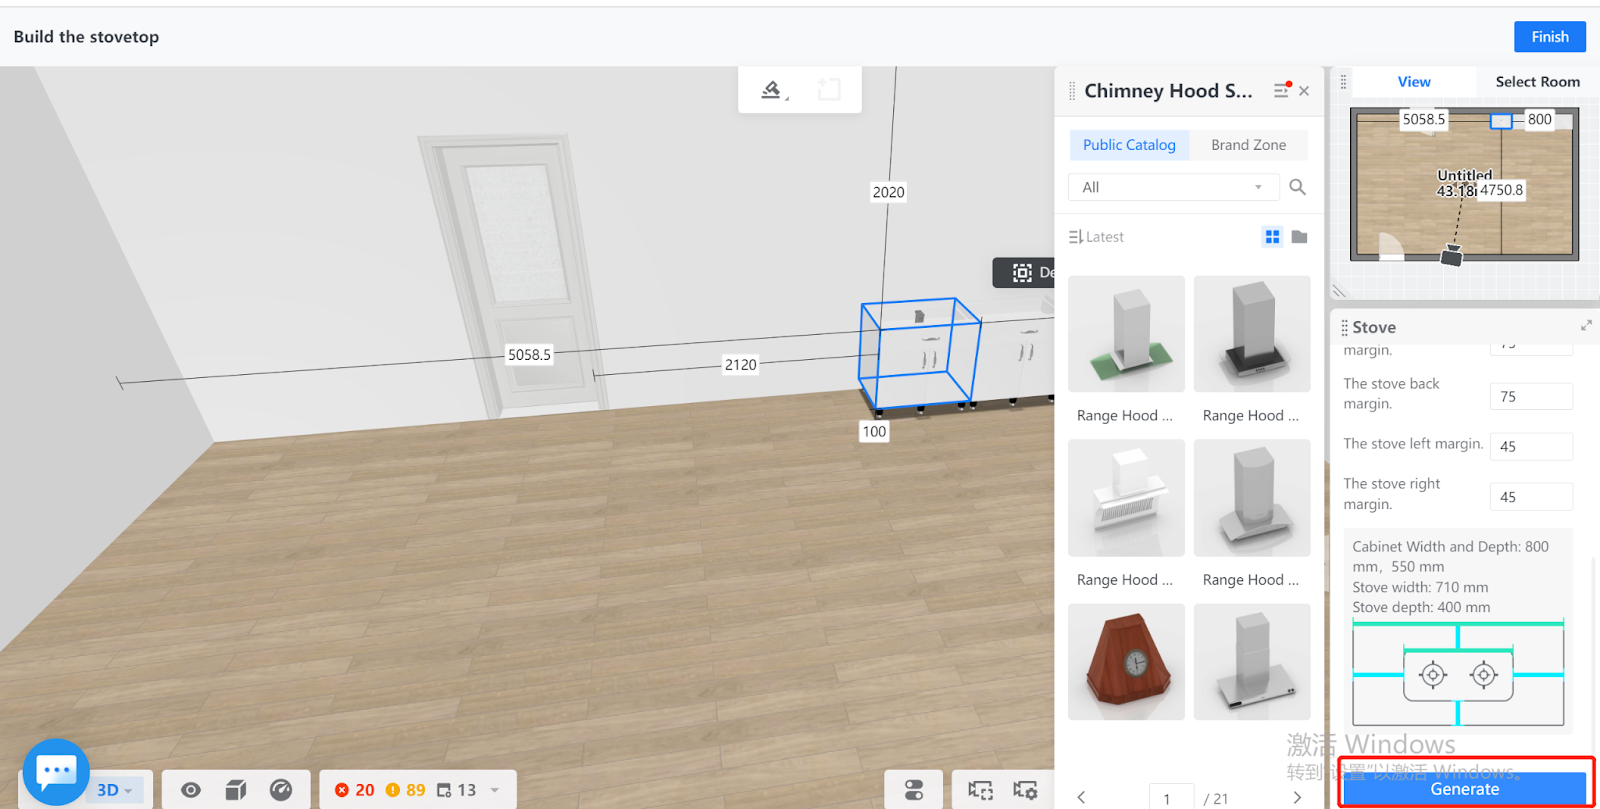Click the catalog search magnifier icon
Screen dimensions: 1600x809
(1297, 187)
